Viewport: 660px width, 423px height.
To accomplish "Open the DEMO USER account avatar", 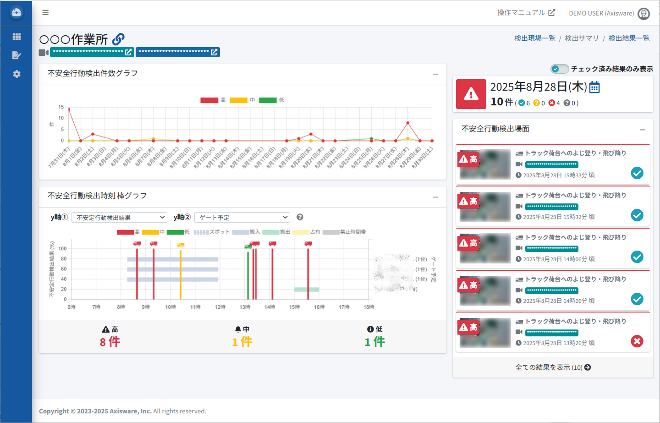I will [644, 13].
